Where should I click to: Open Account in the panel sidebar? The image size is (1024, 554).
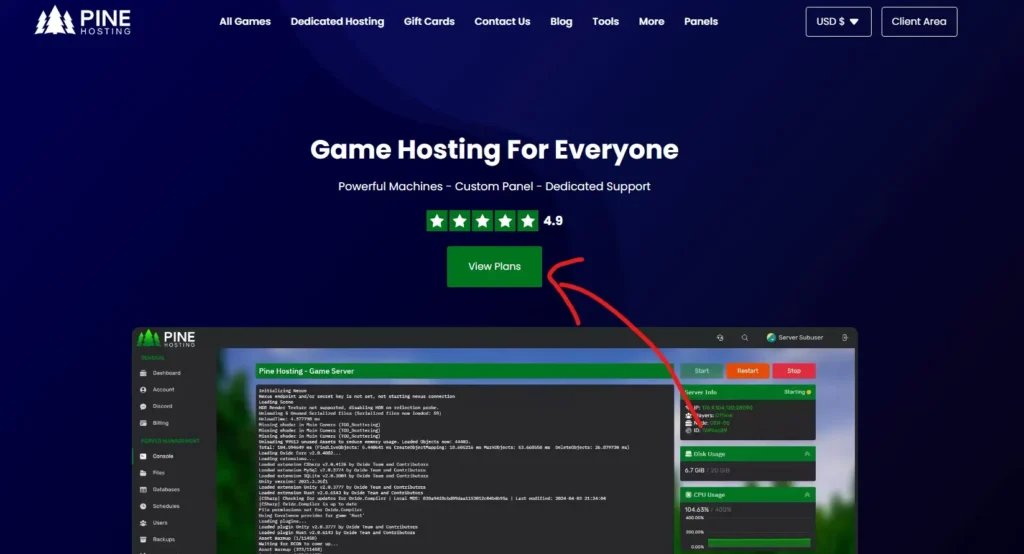pos(157,389)
